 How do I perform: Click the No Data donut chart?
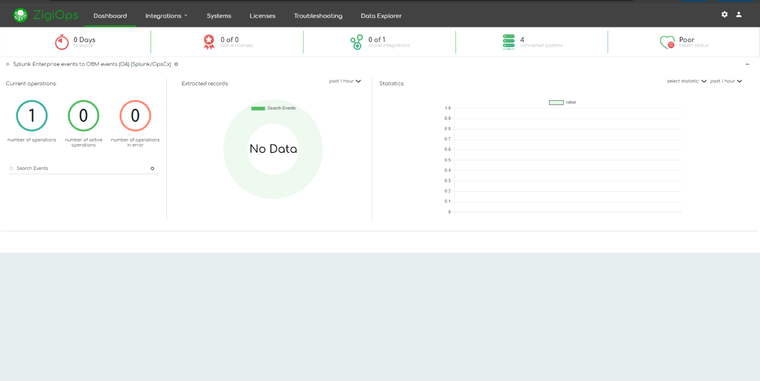coord(273,149)
